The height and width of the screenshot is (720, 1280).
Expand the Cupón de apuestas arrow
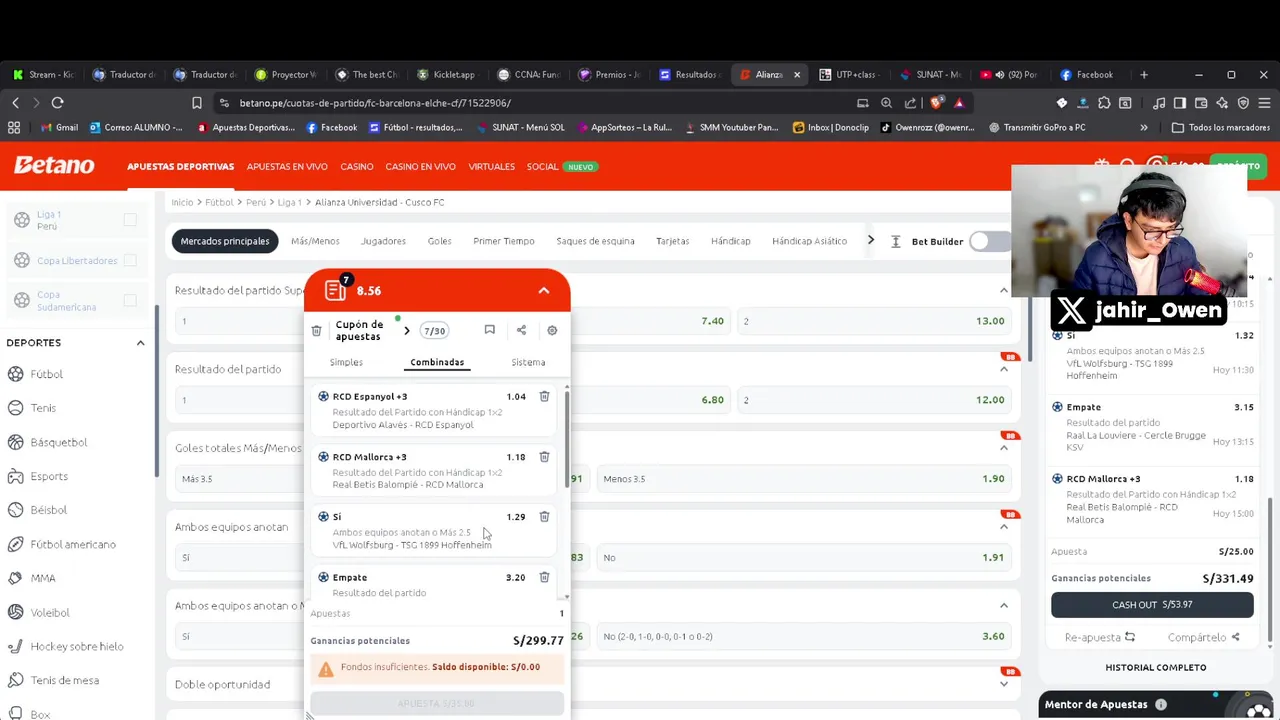406,331
